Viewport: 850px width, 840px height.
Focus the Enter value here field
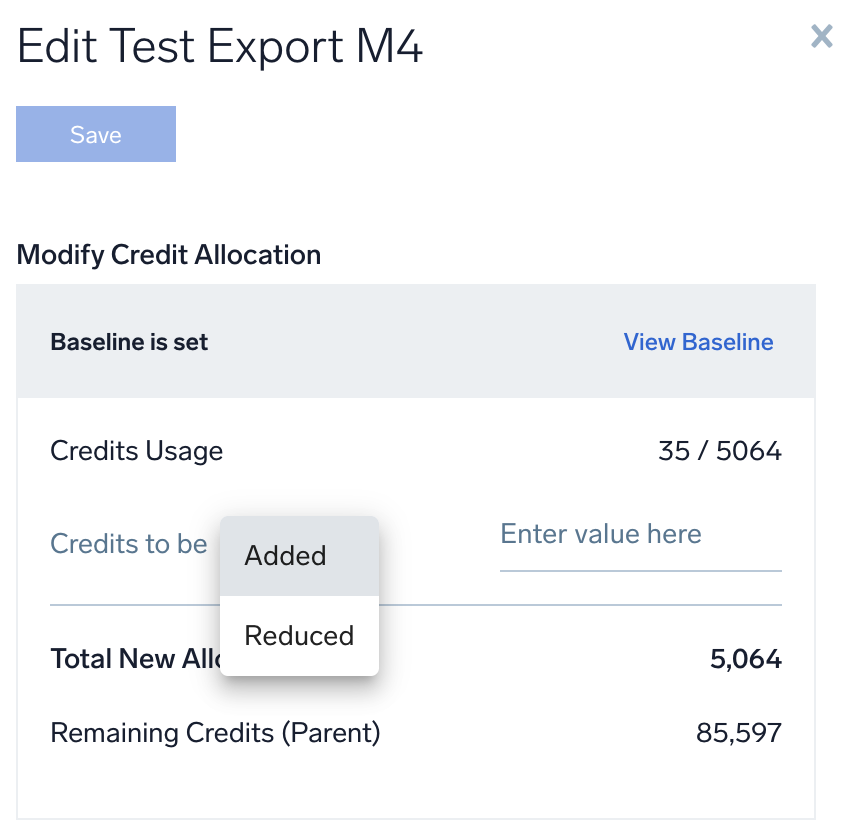[x=640, y=534]
